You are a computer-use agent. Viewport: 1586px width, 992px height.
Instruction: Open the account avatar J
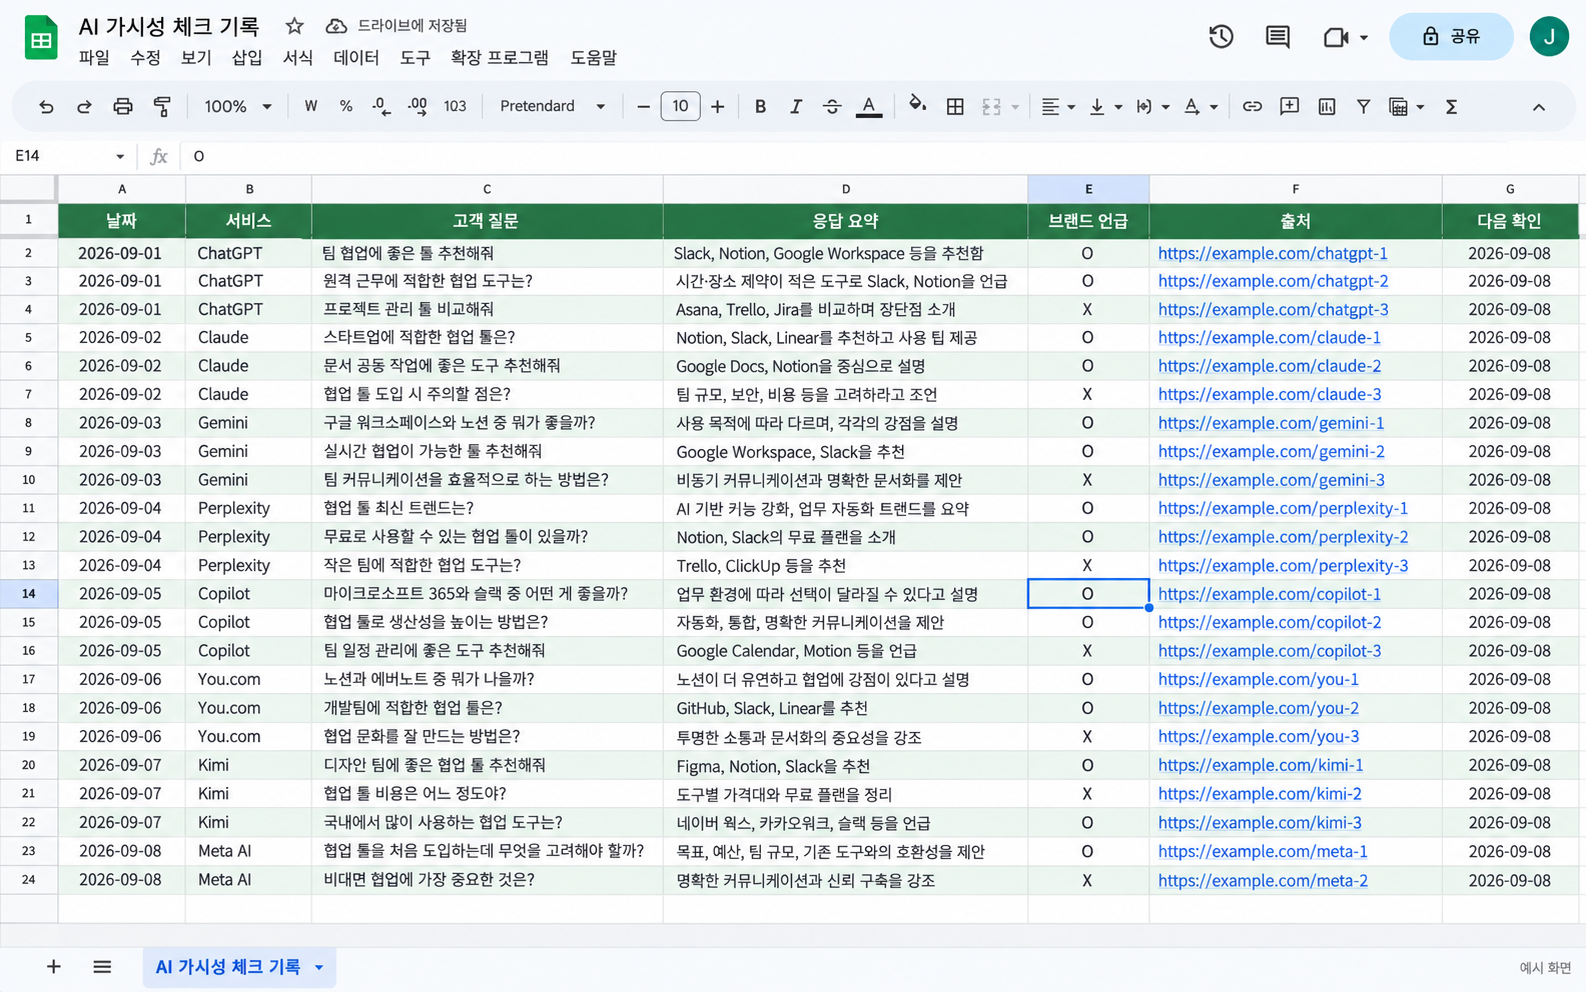click(1549, 36)
